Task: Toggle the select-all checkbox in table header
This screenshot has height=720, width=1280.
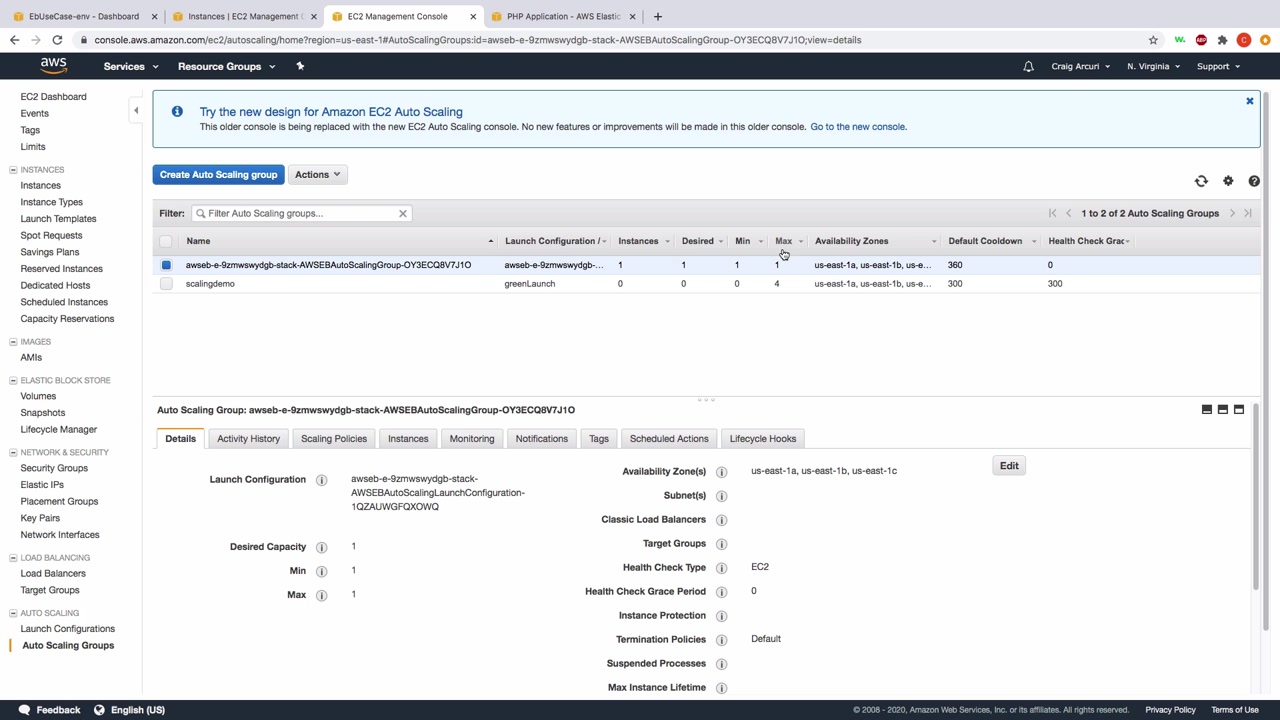Action: click(166, 241)
